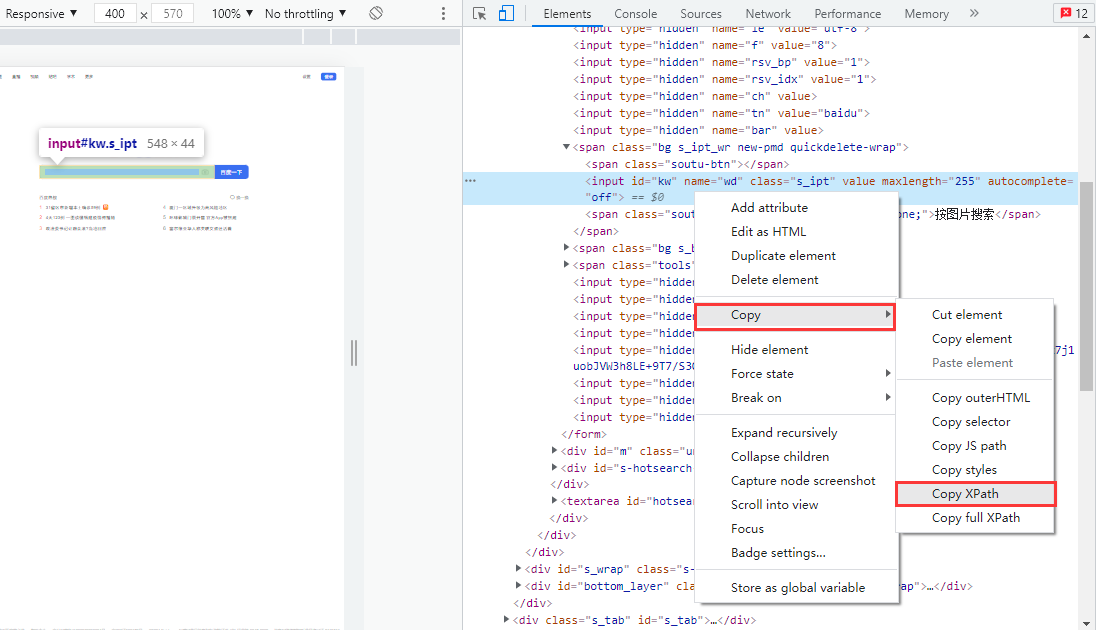Viewport: 1096px width, 630px height.
Task: Click the viewport height field showing 570
Action: coord(173,13)
